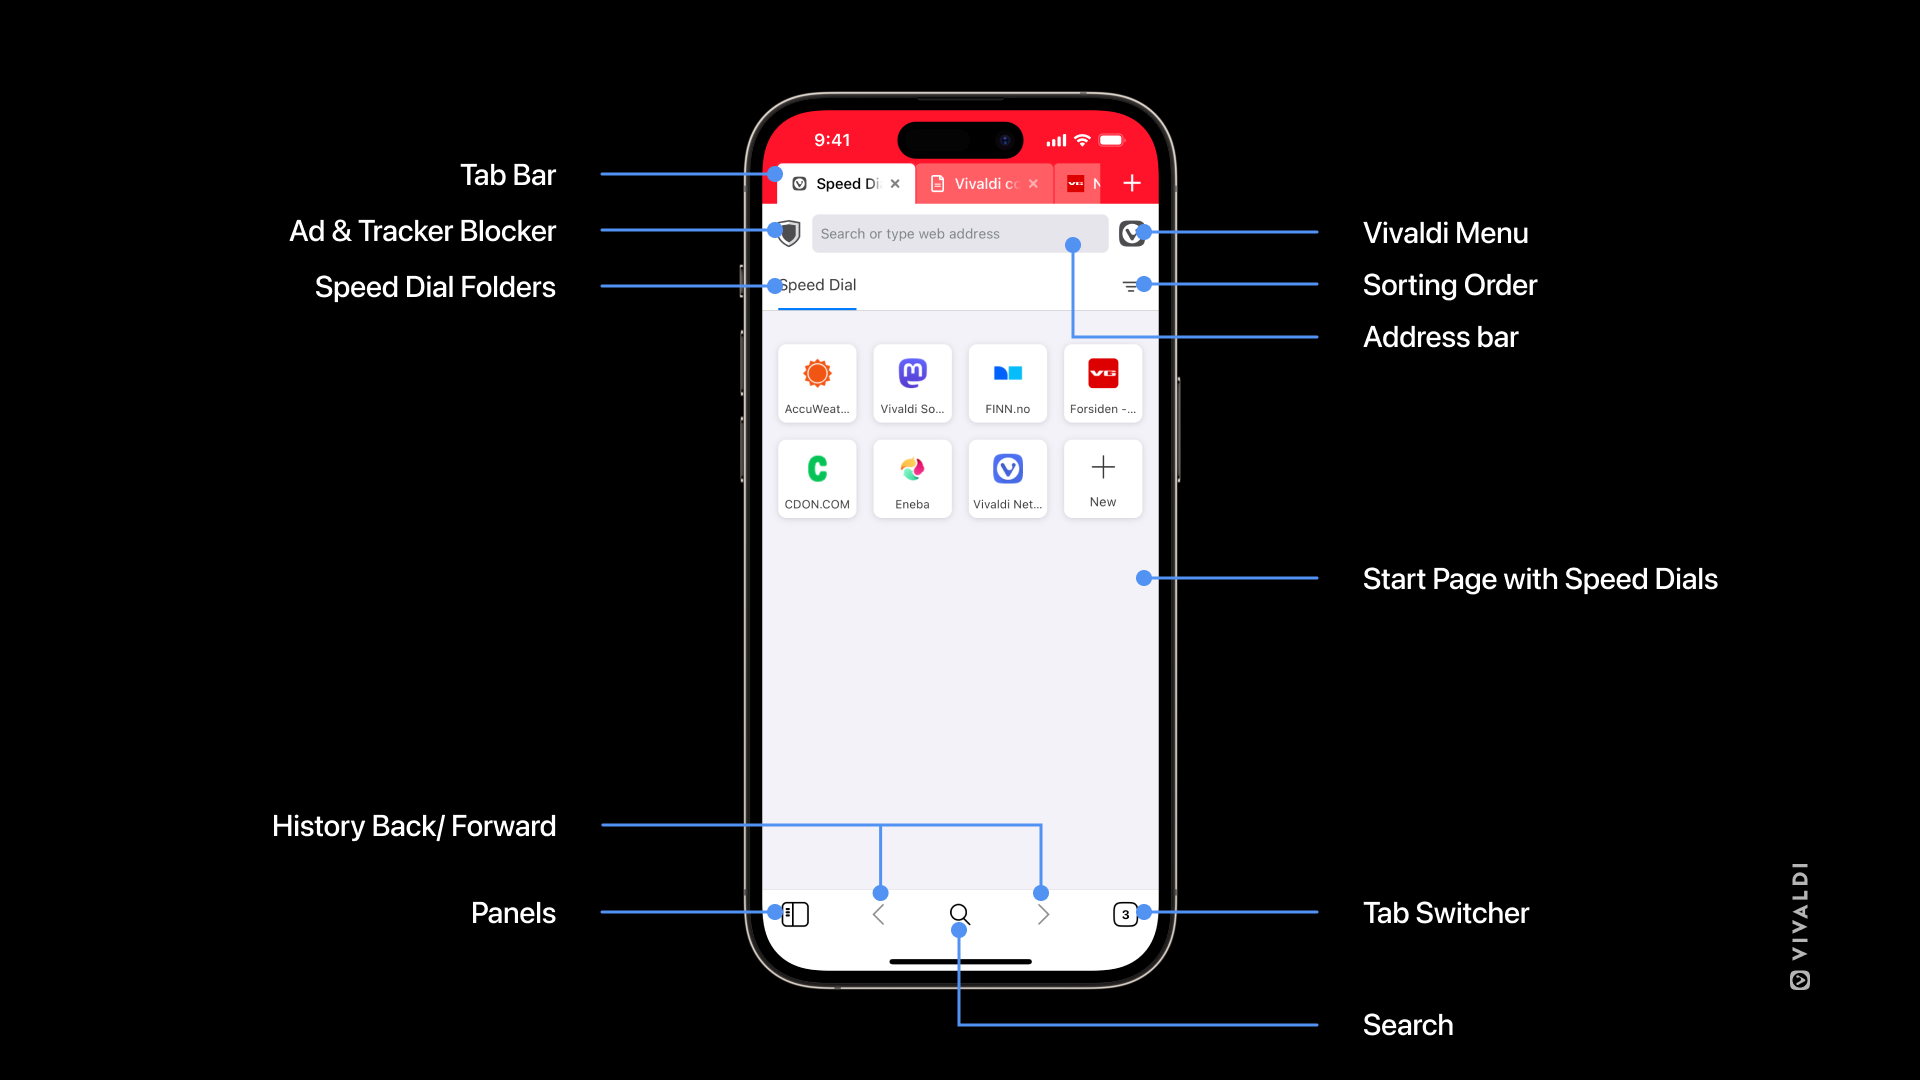Toggle Sorting Order for Speed Dials
The image size is (1920, 1080).
click(1131, 286)
